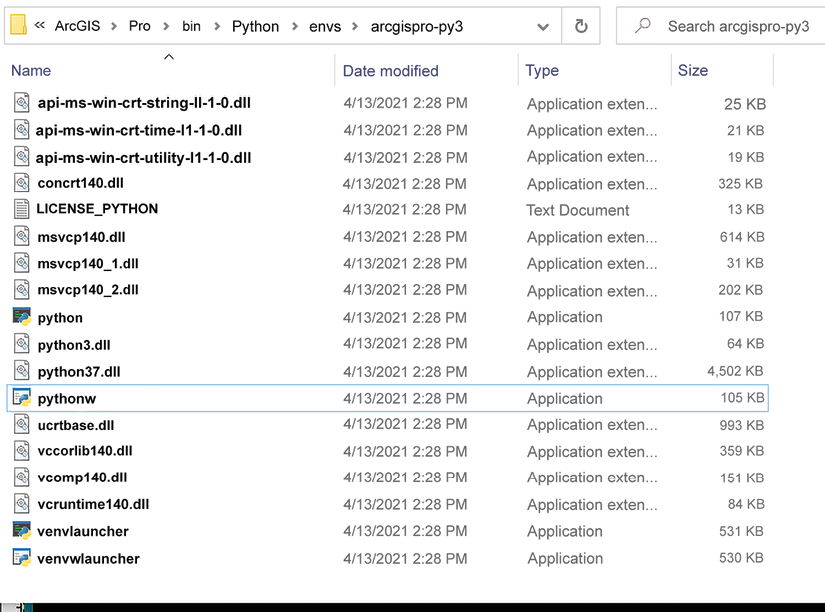Image resolution: width=825 pixels, height=612 pixels.
Task: Go to the bin breadcrumb folder
Action: tap(191, 26)
